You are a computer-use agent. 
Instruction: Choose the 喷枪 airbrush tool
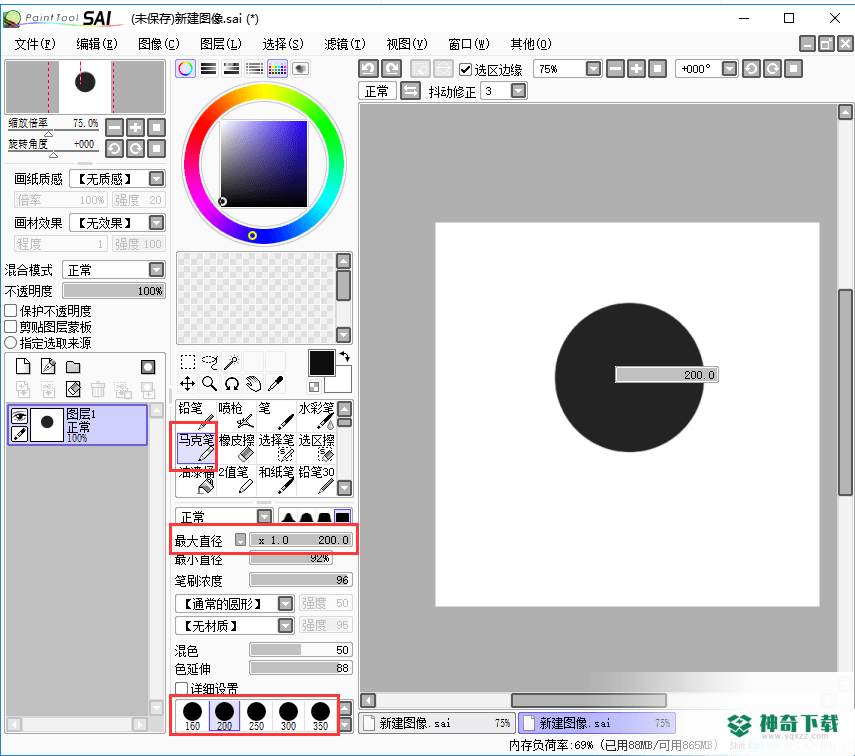[x=236, y=416]
